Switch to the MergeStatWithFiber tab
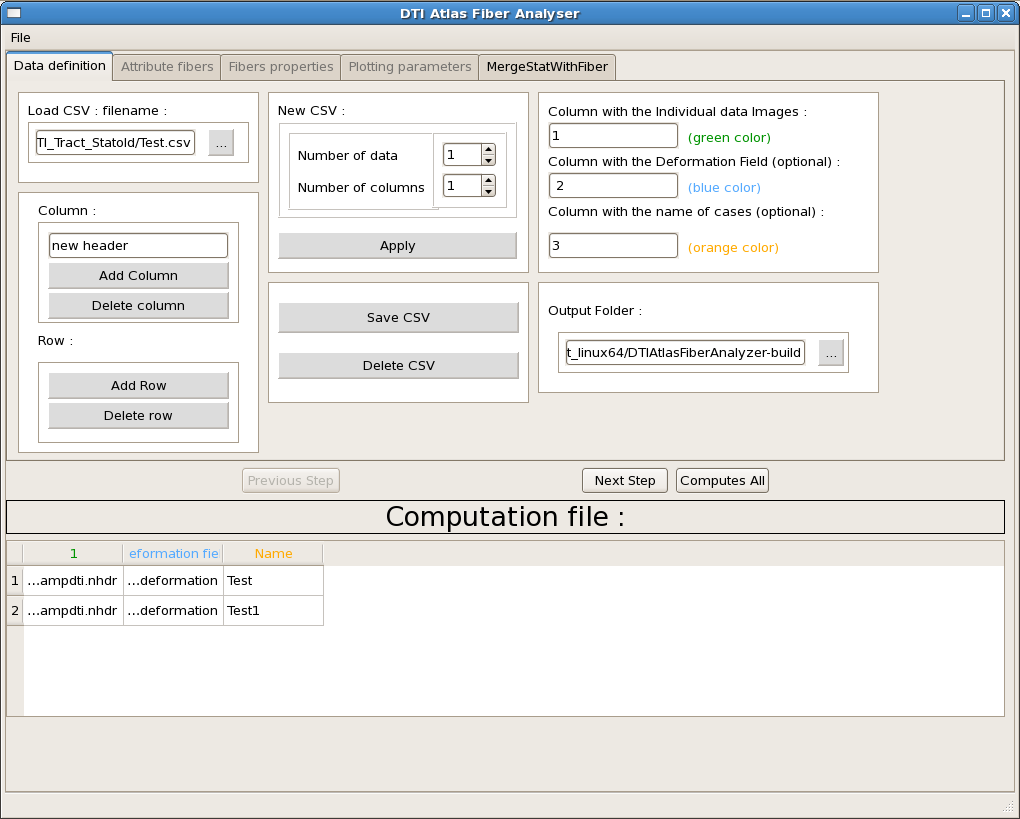Image resolution: width=1020 pixels, height=819 pixels. tap(546, 67)
